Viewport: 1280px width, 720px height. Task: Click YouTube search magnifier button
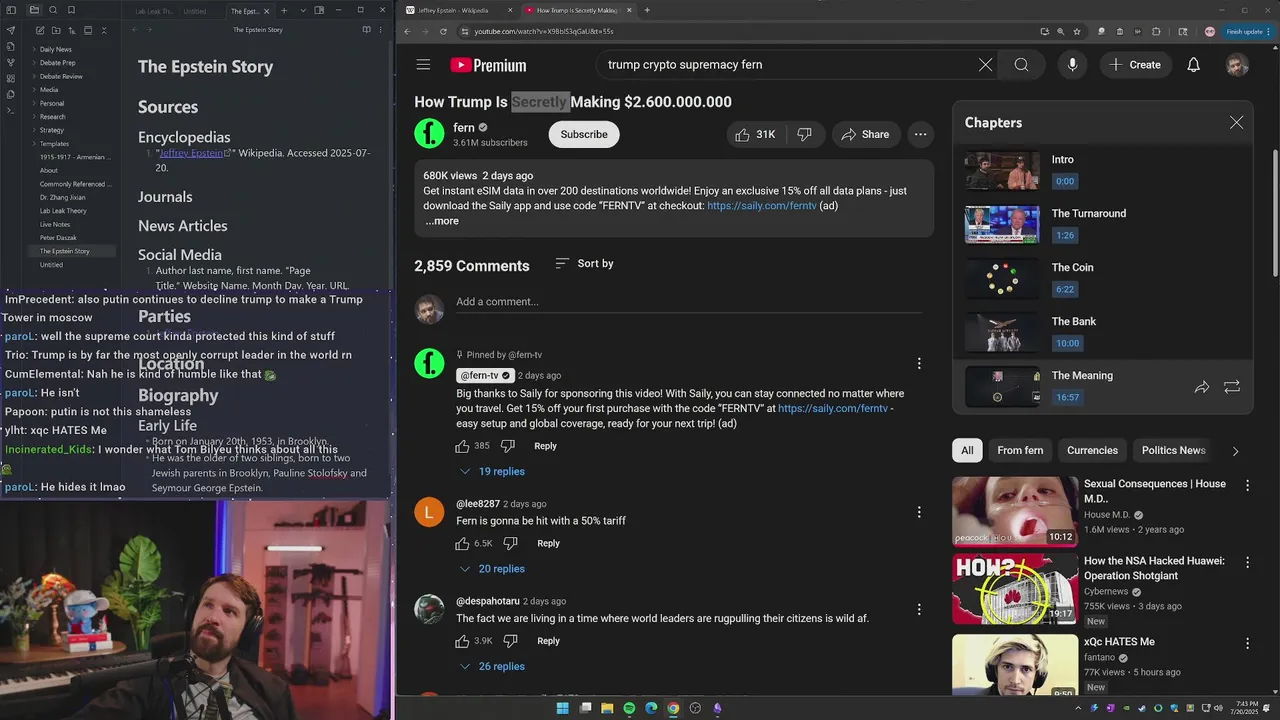(x=1021, y=65)
